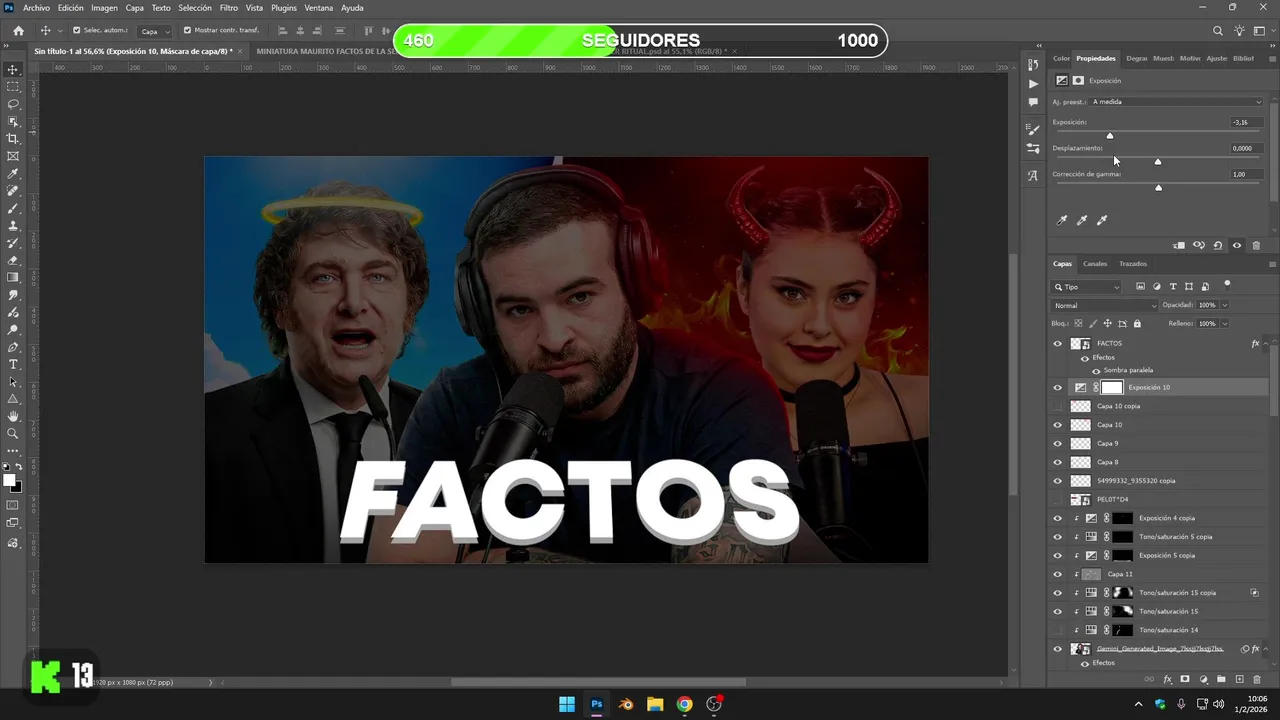The width and height of the screenshot is (1280, 720).
Task: Click Exposición slider handle
Action: pyautogui.click(x=1109, y=135)
